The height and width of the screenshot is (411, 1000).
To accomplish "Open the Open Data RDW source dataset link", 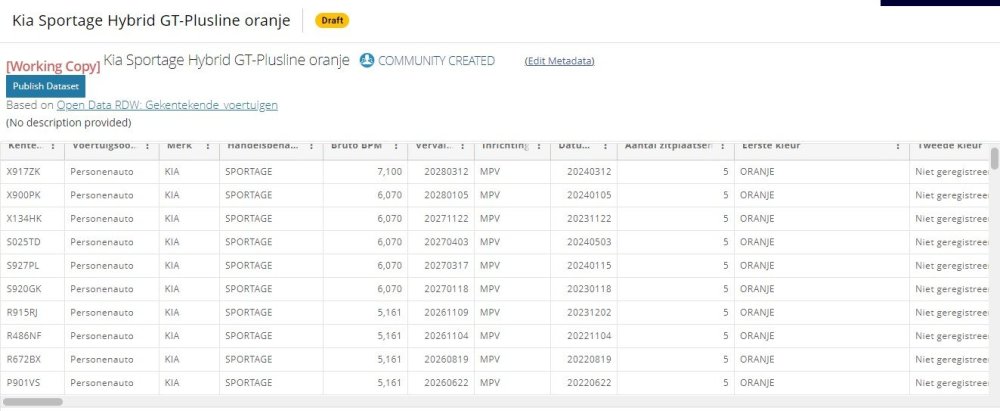I will coord(167,105).
